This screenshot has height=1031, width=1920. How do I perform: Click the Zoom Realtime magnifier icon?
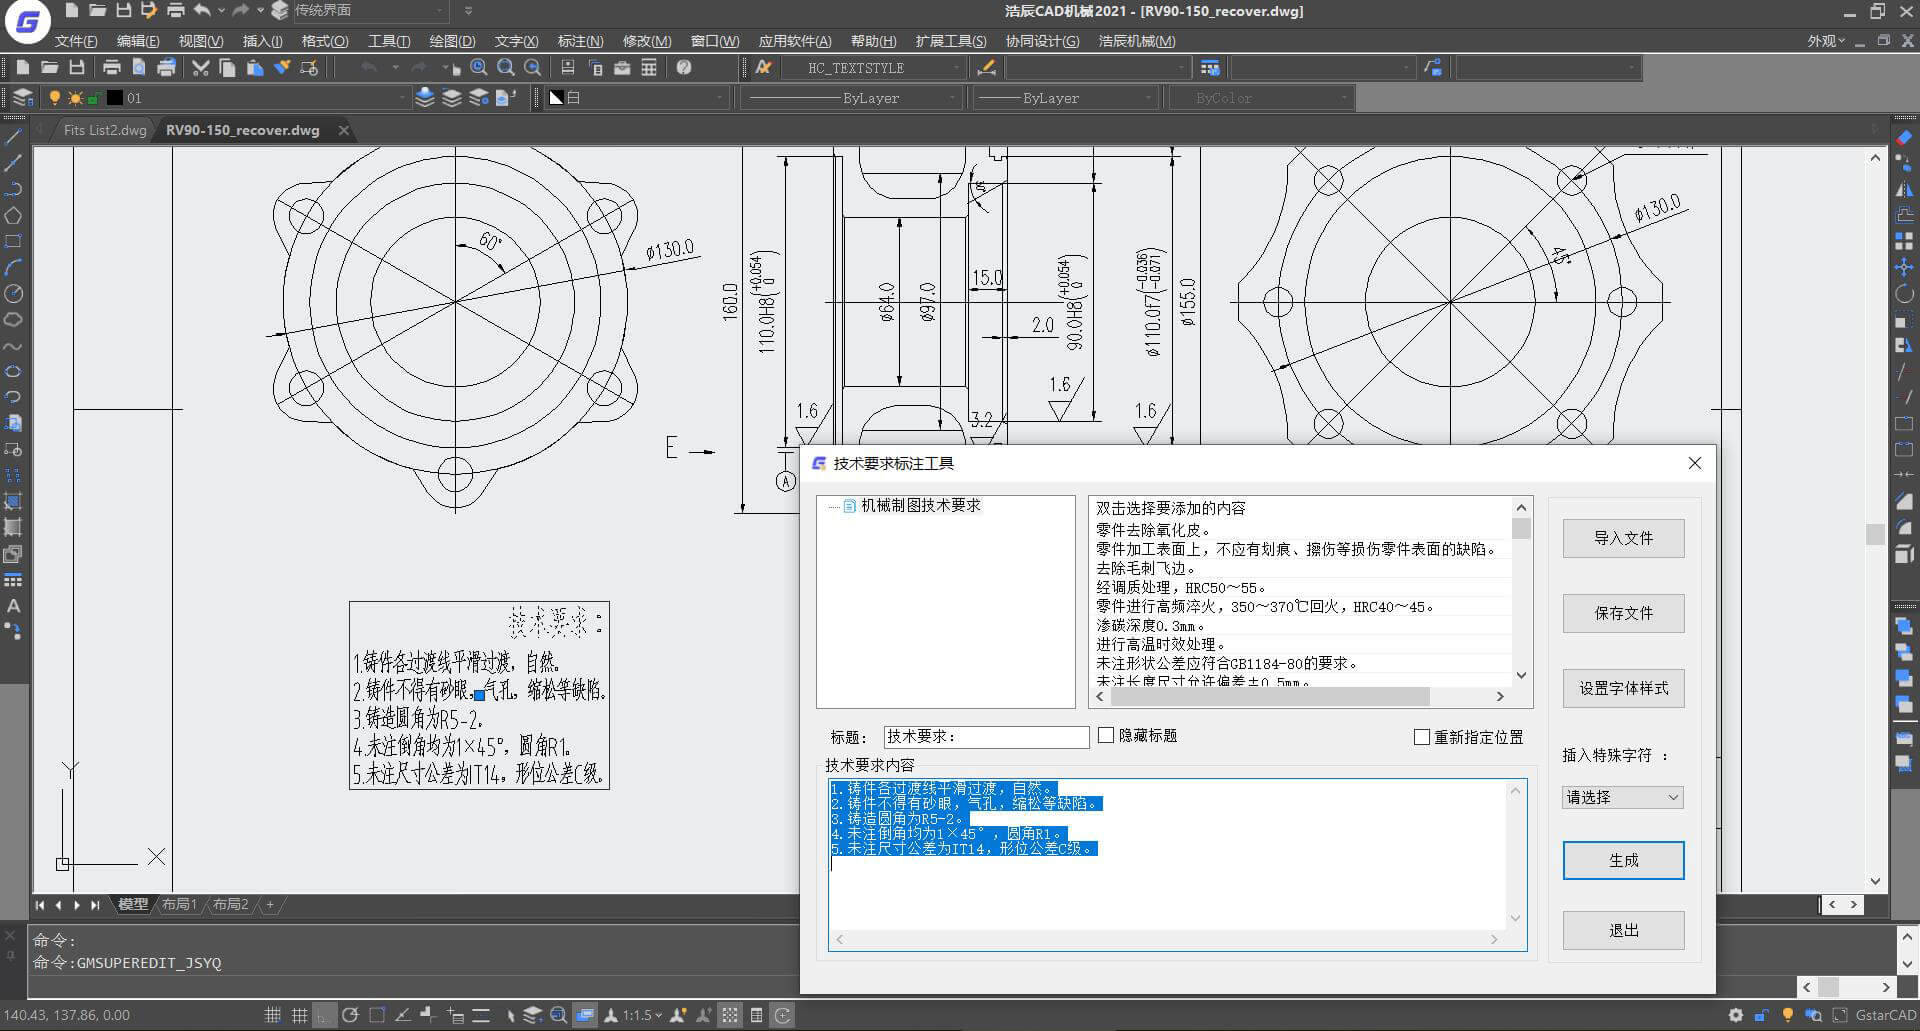(x=479, y=68)
